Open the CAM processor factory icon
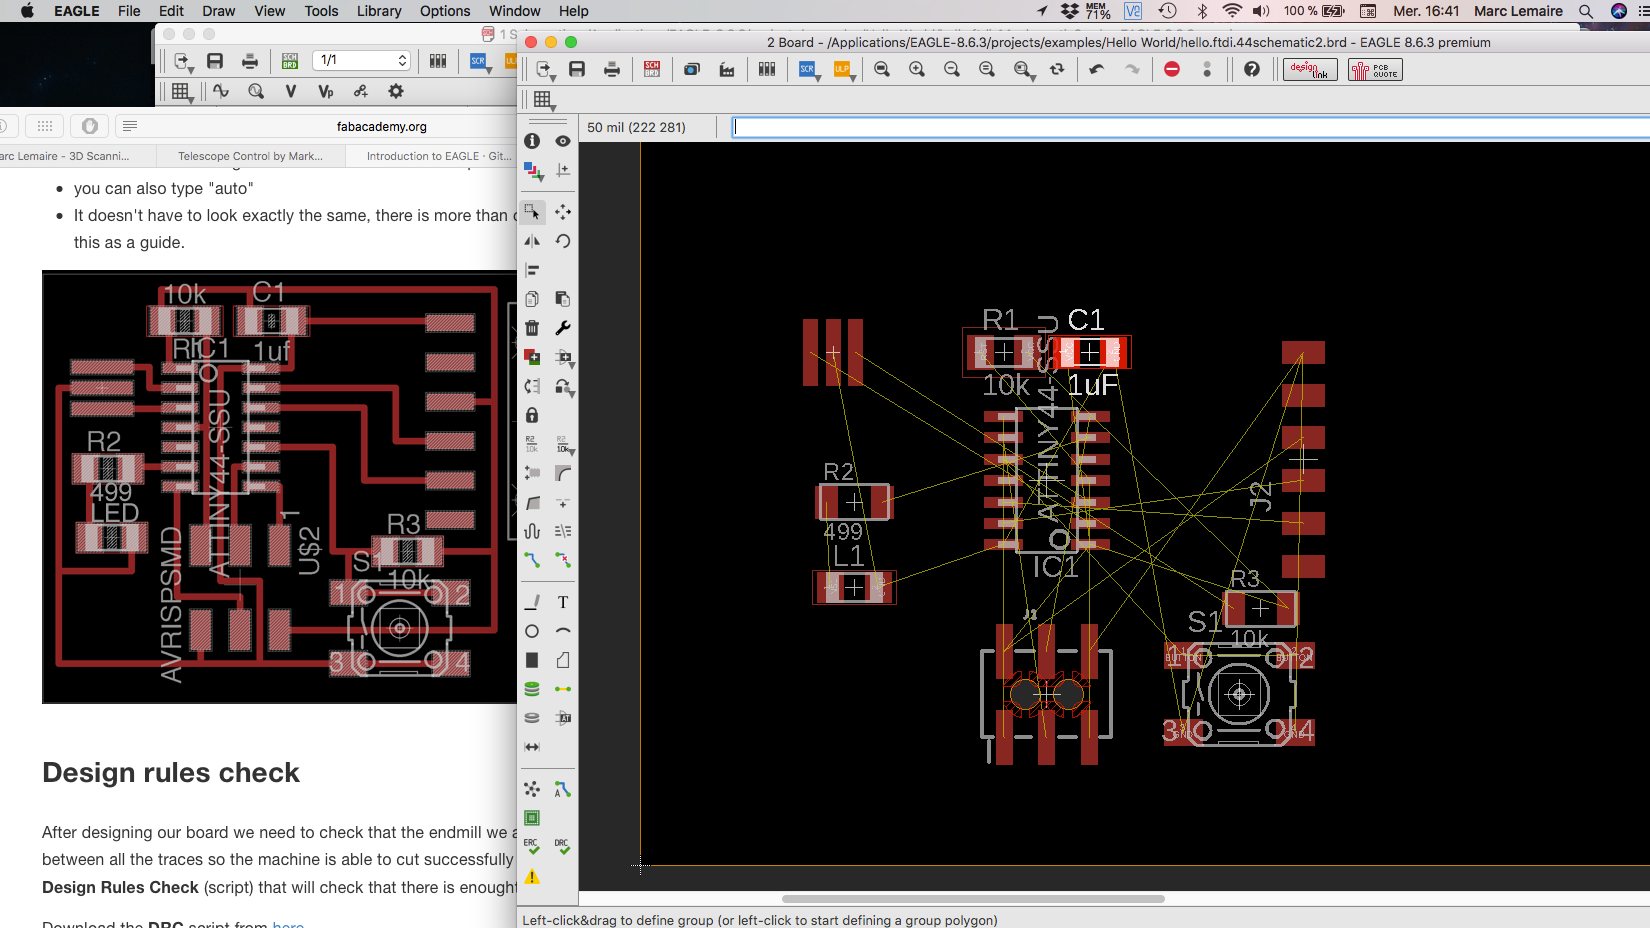 click(727, 69)
